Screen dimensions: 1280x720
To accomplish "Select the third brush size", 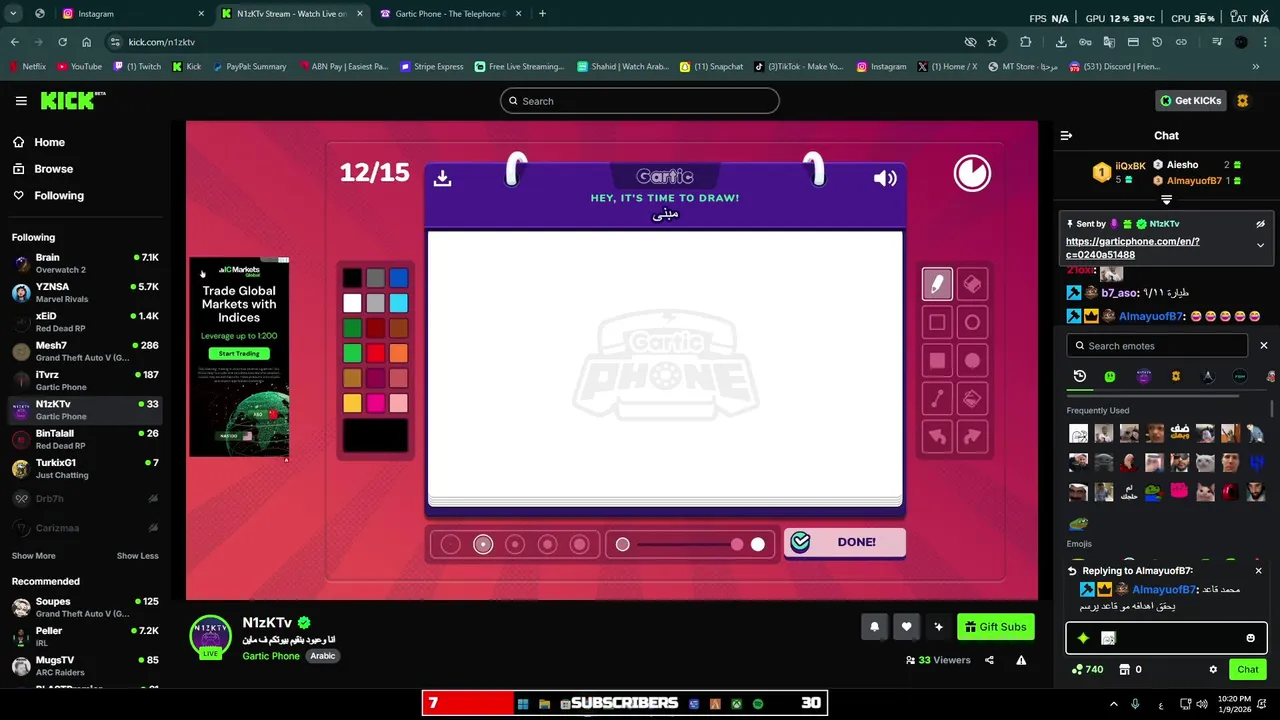I will pyautogui.click(x=515, y=544).
